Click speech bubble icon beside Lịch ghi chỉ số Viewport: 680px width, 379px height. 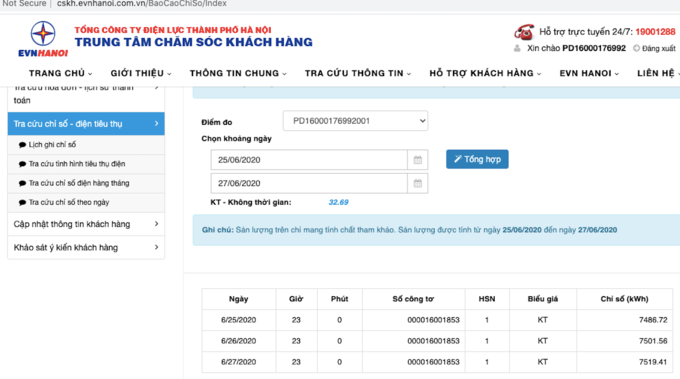23,145
